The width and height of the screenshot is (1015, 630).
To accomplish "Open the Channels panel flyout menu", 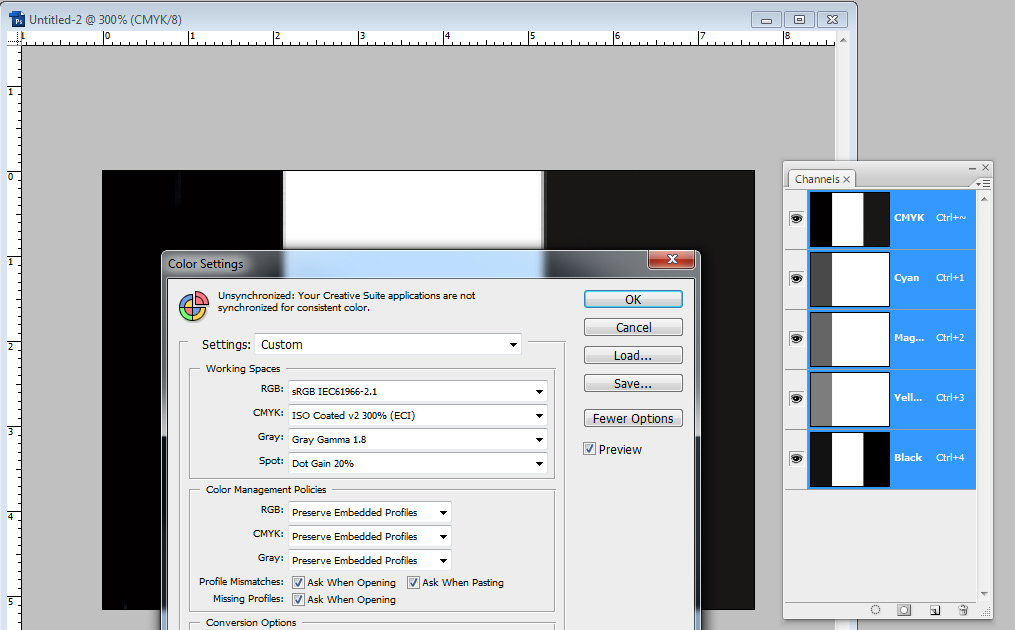I will 983,184.
